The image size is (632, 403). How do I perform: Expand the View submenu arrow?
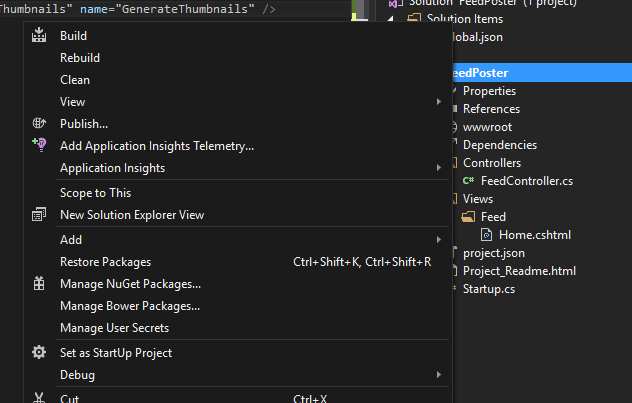tap(438, 102)
